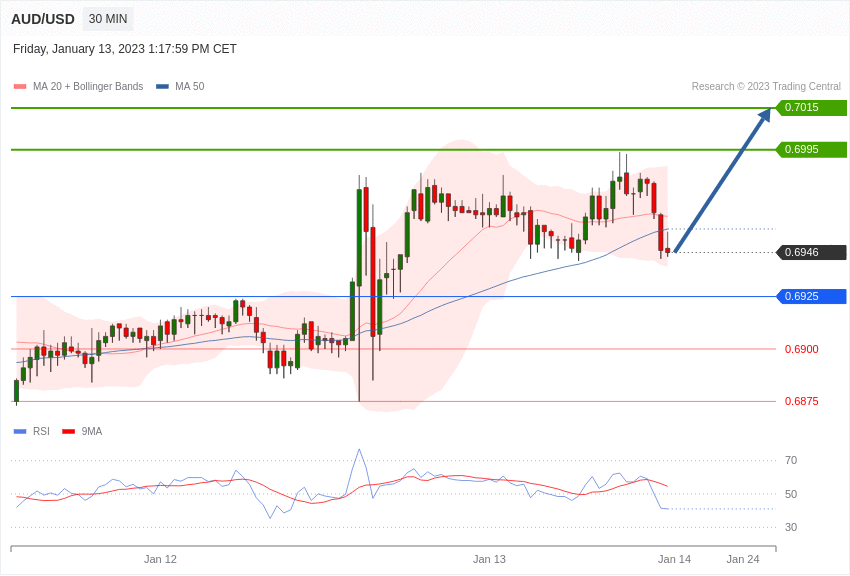
Task: Click the RSI 50 axis label
Action: click(x=791, y=494)
